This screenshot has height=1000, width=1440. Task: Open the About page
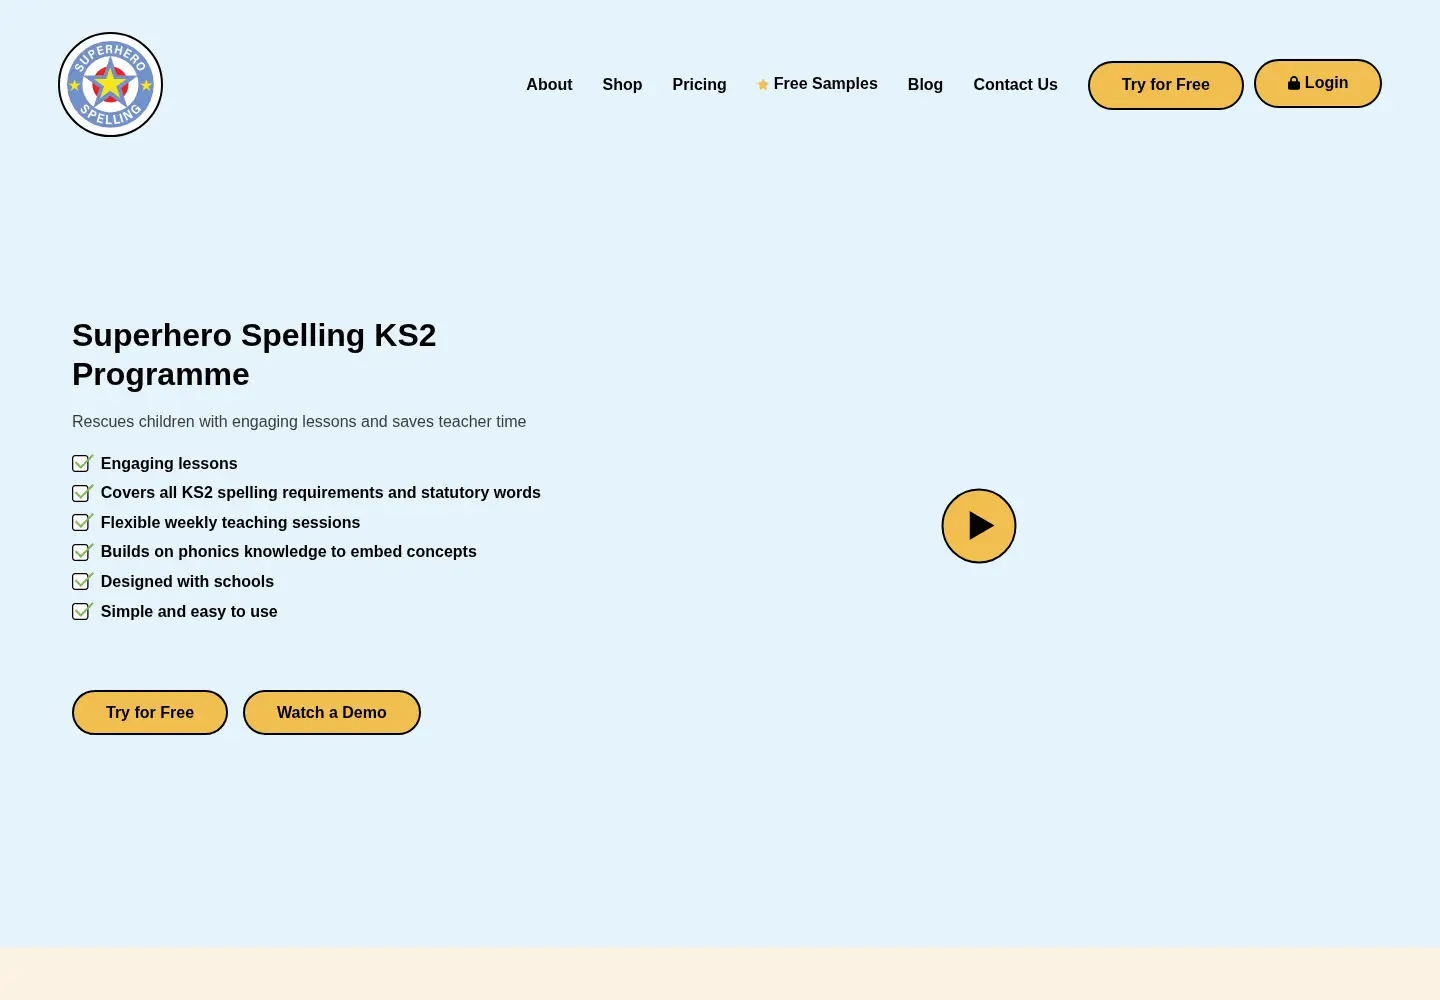(x=549, y=85)
